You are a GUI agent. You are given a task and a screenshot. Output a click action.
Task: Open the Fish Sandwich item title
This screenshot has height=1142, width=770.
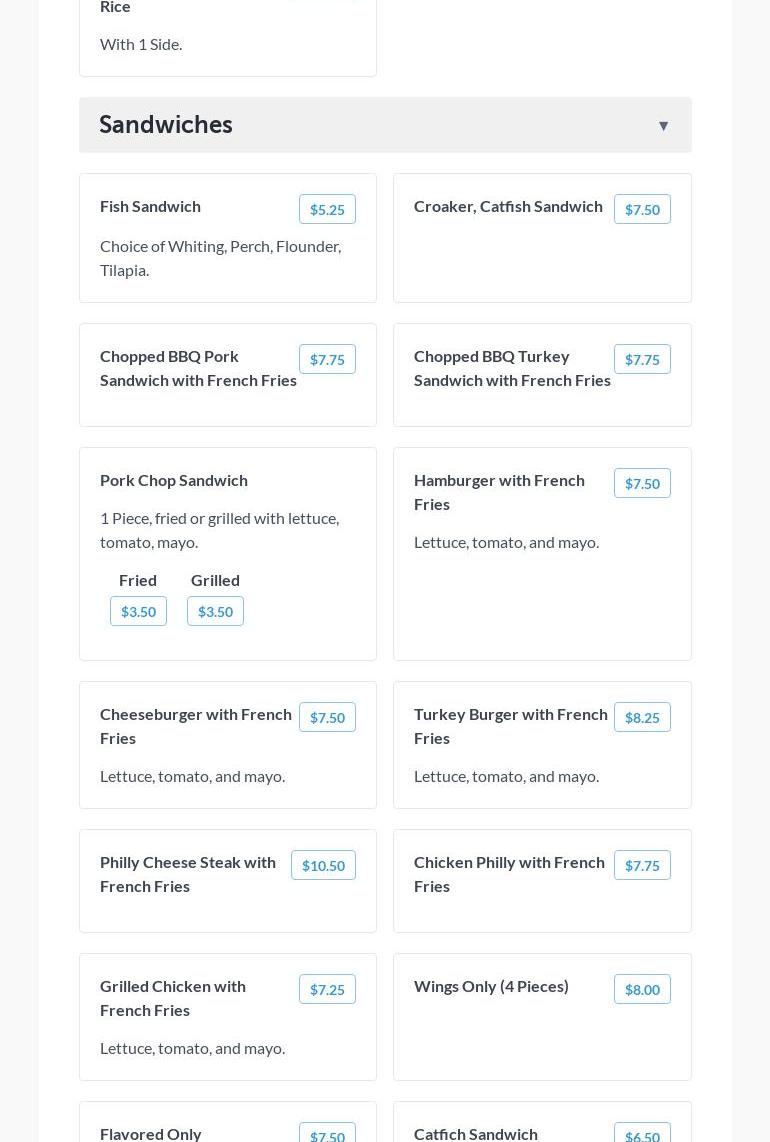click(150, 206)
